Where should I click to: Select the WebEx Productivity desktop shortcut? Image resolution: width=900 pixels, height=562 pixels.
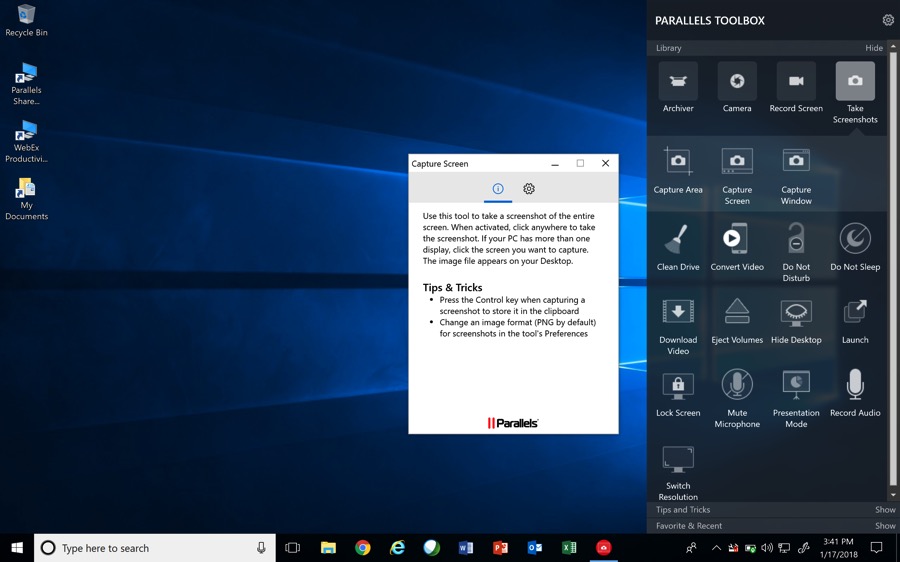[x=26, y=141]
